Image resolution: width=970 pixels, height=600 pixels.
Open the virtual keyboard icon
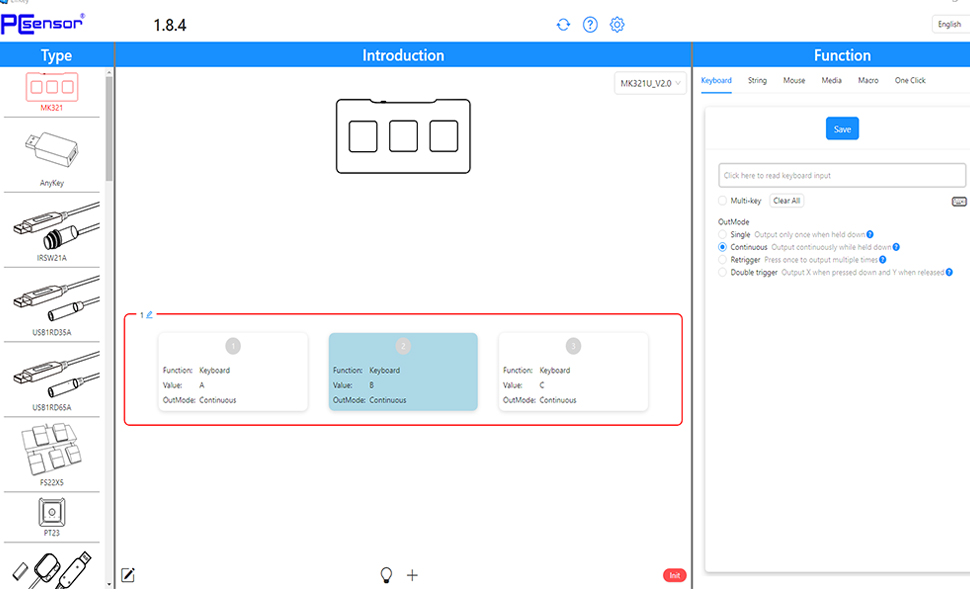pos(959,201)
